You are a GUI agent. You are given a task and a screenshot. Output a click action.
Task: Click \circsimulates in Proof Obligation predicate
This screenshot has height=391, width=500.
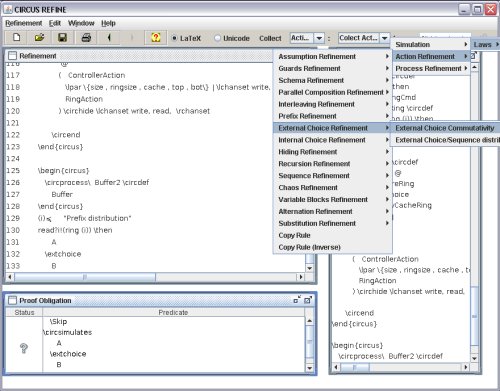(67, 332)
